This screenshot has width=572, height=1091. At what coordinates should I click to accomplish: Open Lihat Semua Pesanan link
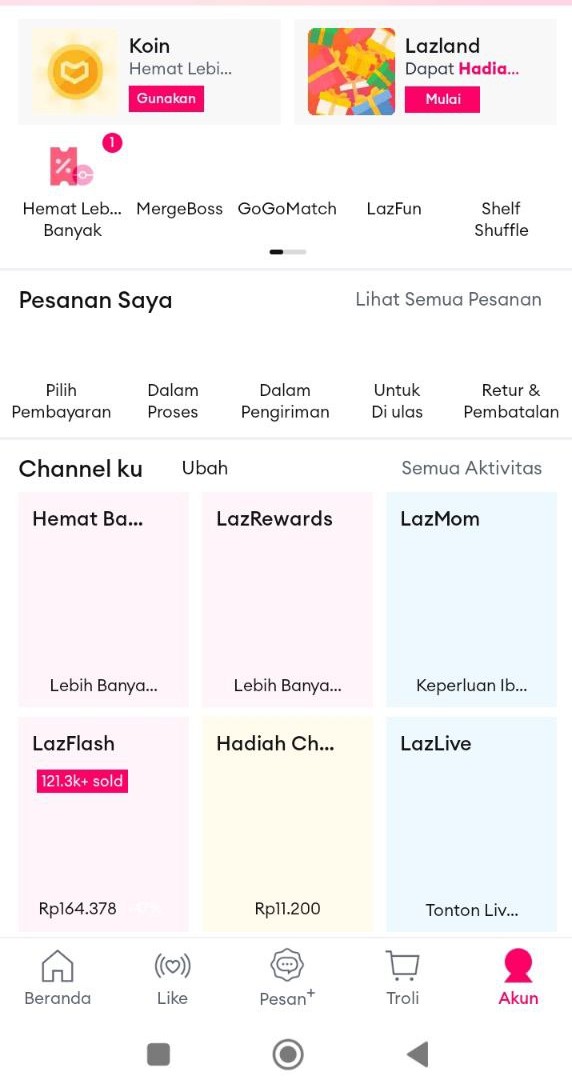pyautogui.click(x=448, y=300)
